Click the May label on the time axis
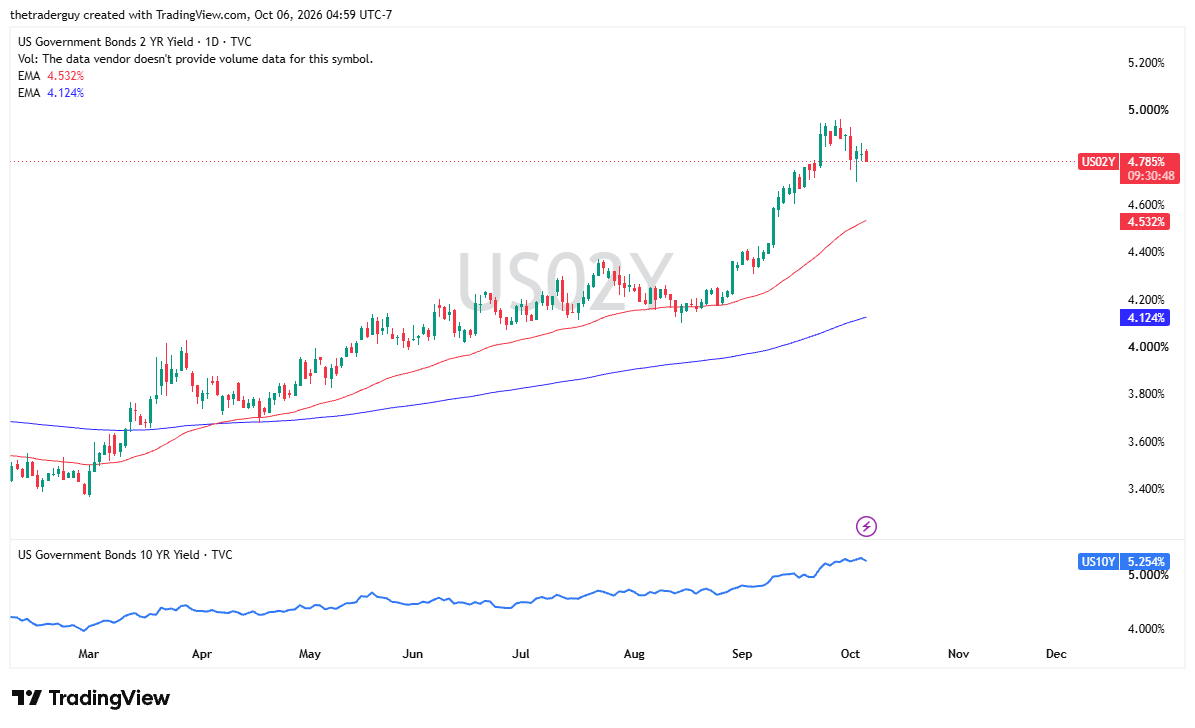Viewport: 1195px width, 728px height. coord(309,654)
